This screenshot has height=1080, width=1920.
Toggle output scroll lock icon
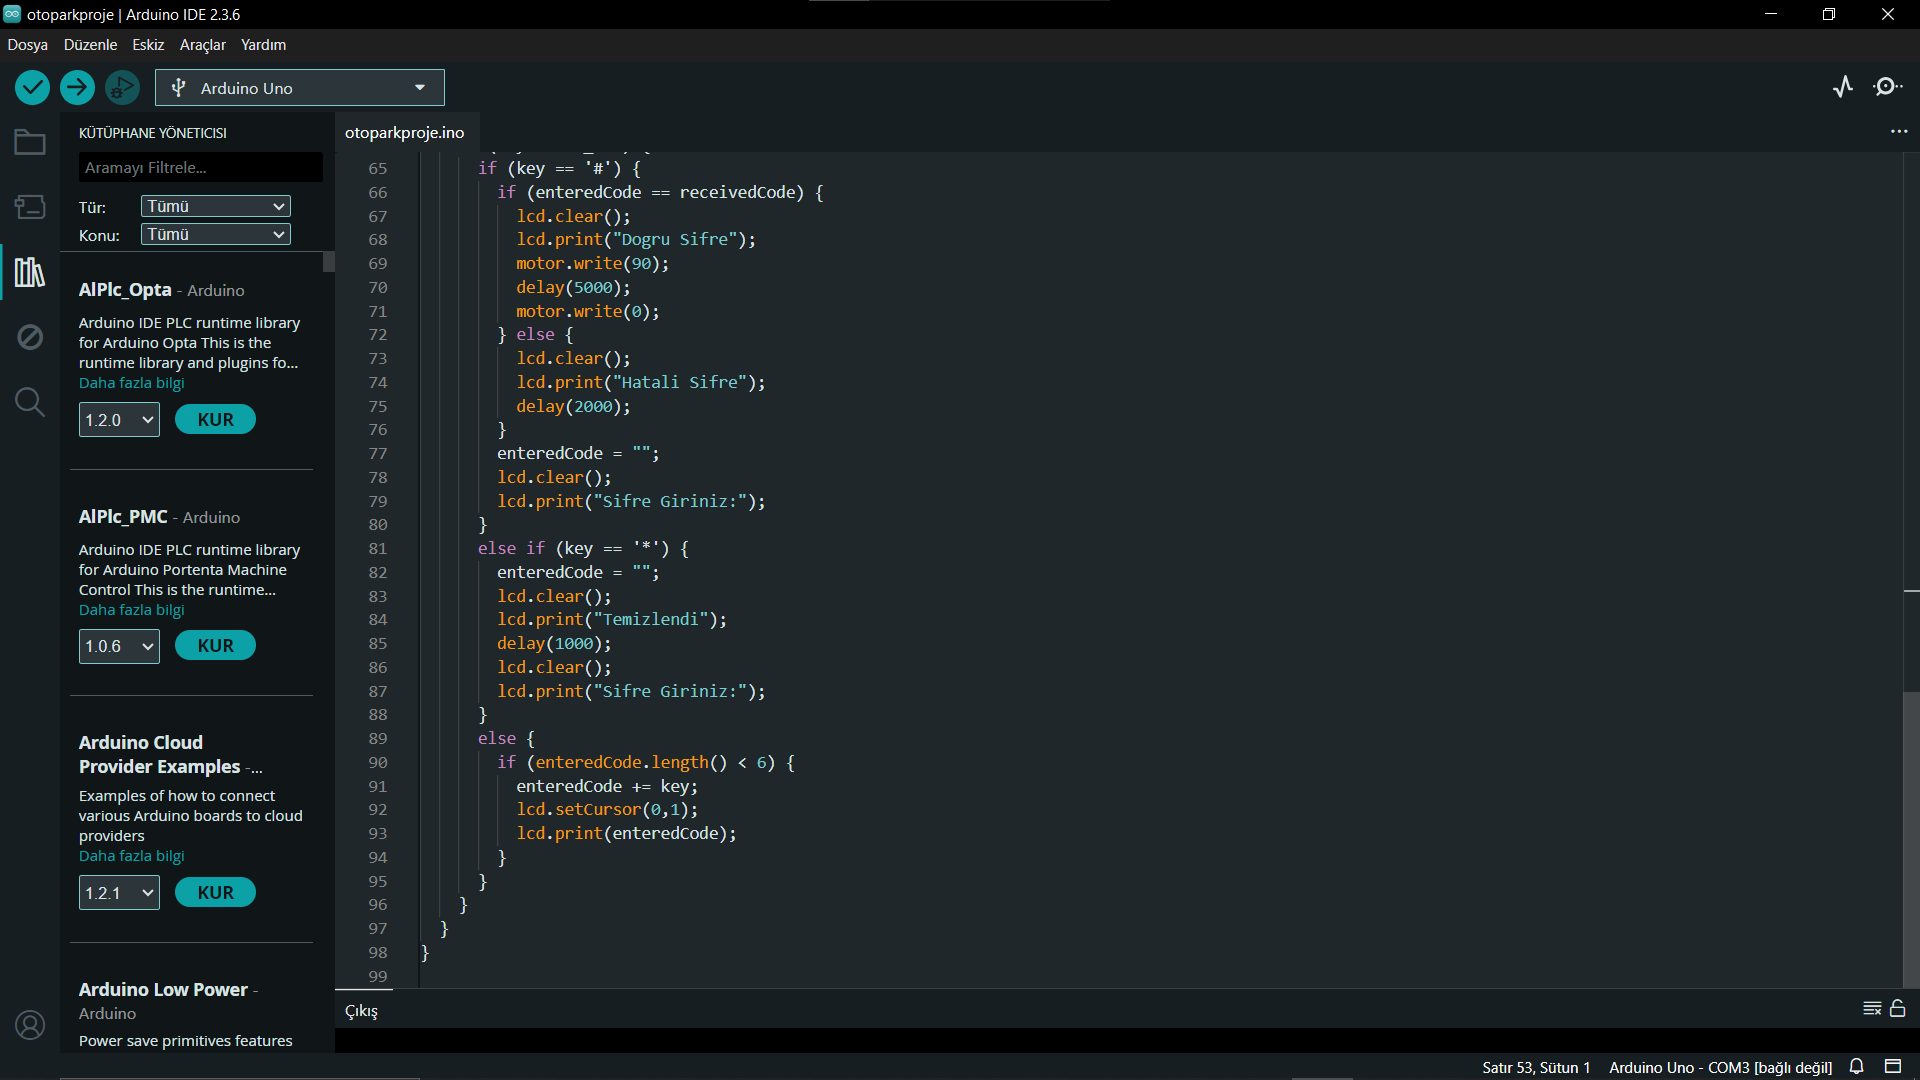(1898, 1009)
